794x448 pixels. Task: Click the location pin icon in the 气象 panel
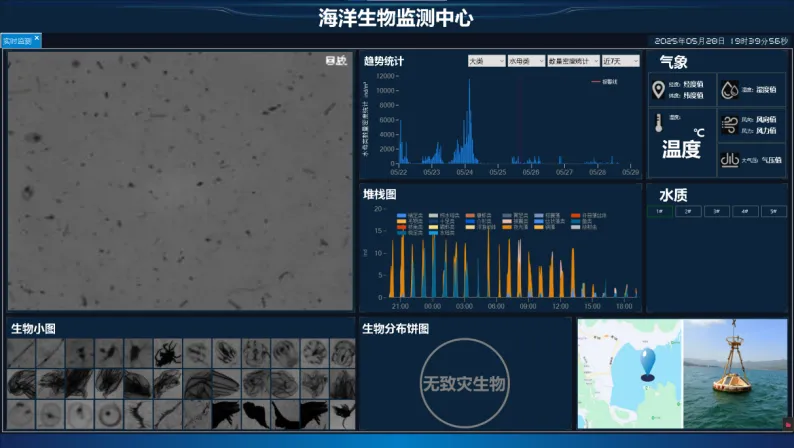tap(658, 90)
